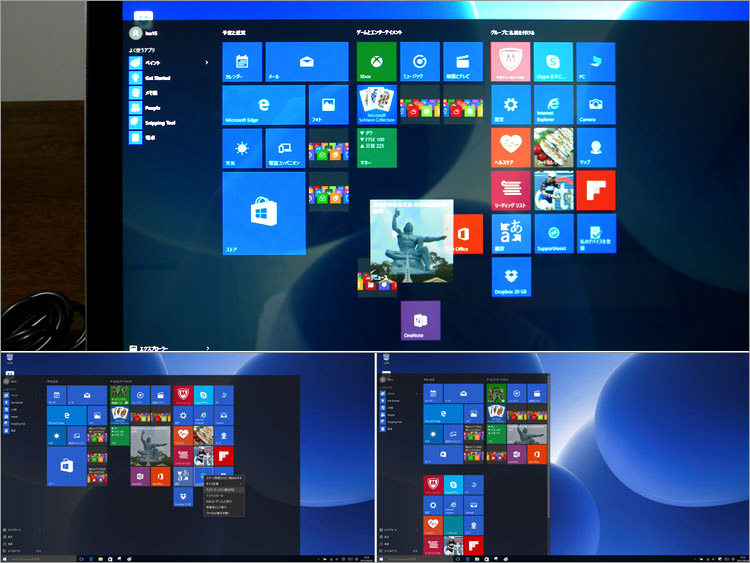The image size is (750, 563).
Task: Click the Windows Start button in bottom-right screenshot
Action: pyautogui.click(x=381, y=559)
